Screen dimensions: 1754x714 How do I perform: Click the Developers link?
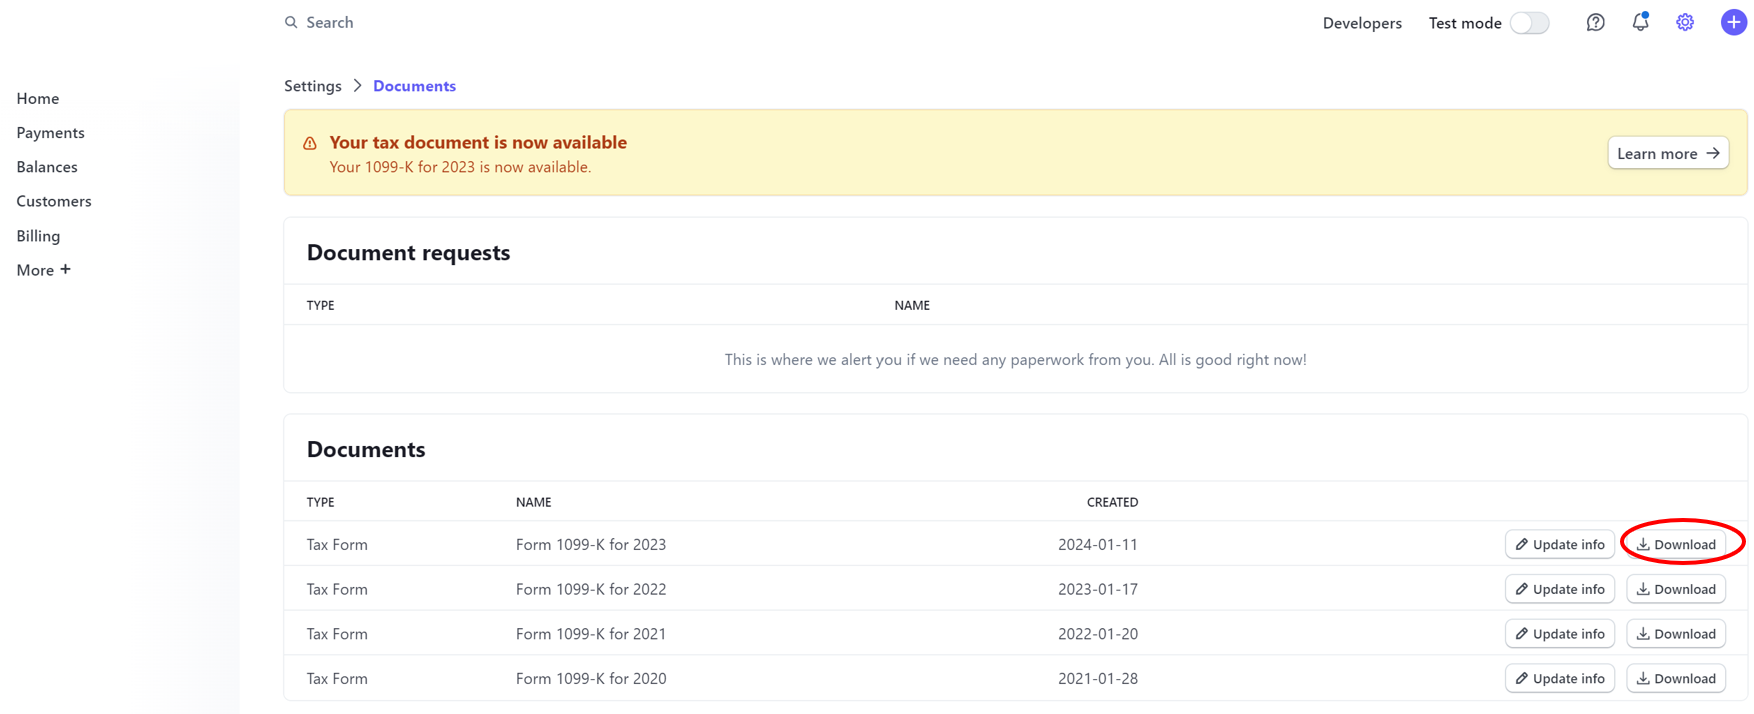click(1361, 23)
